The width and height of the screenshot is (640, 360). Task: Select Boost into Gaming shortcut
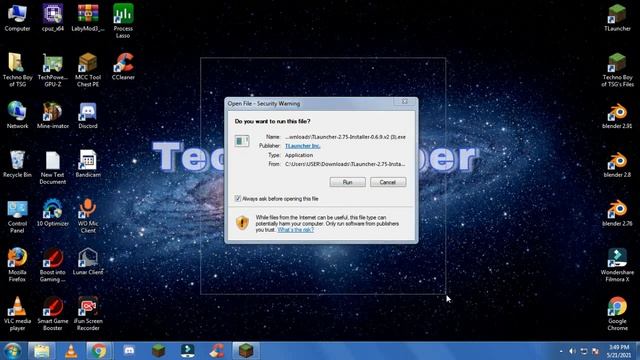click(x=53, y=264)
